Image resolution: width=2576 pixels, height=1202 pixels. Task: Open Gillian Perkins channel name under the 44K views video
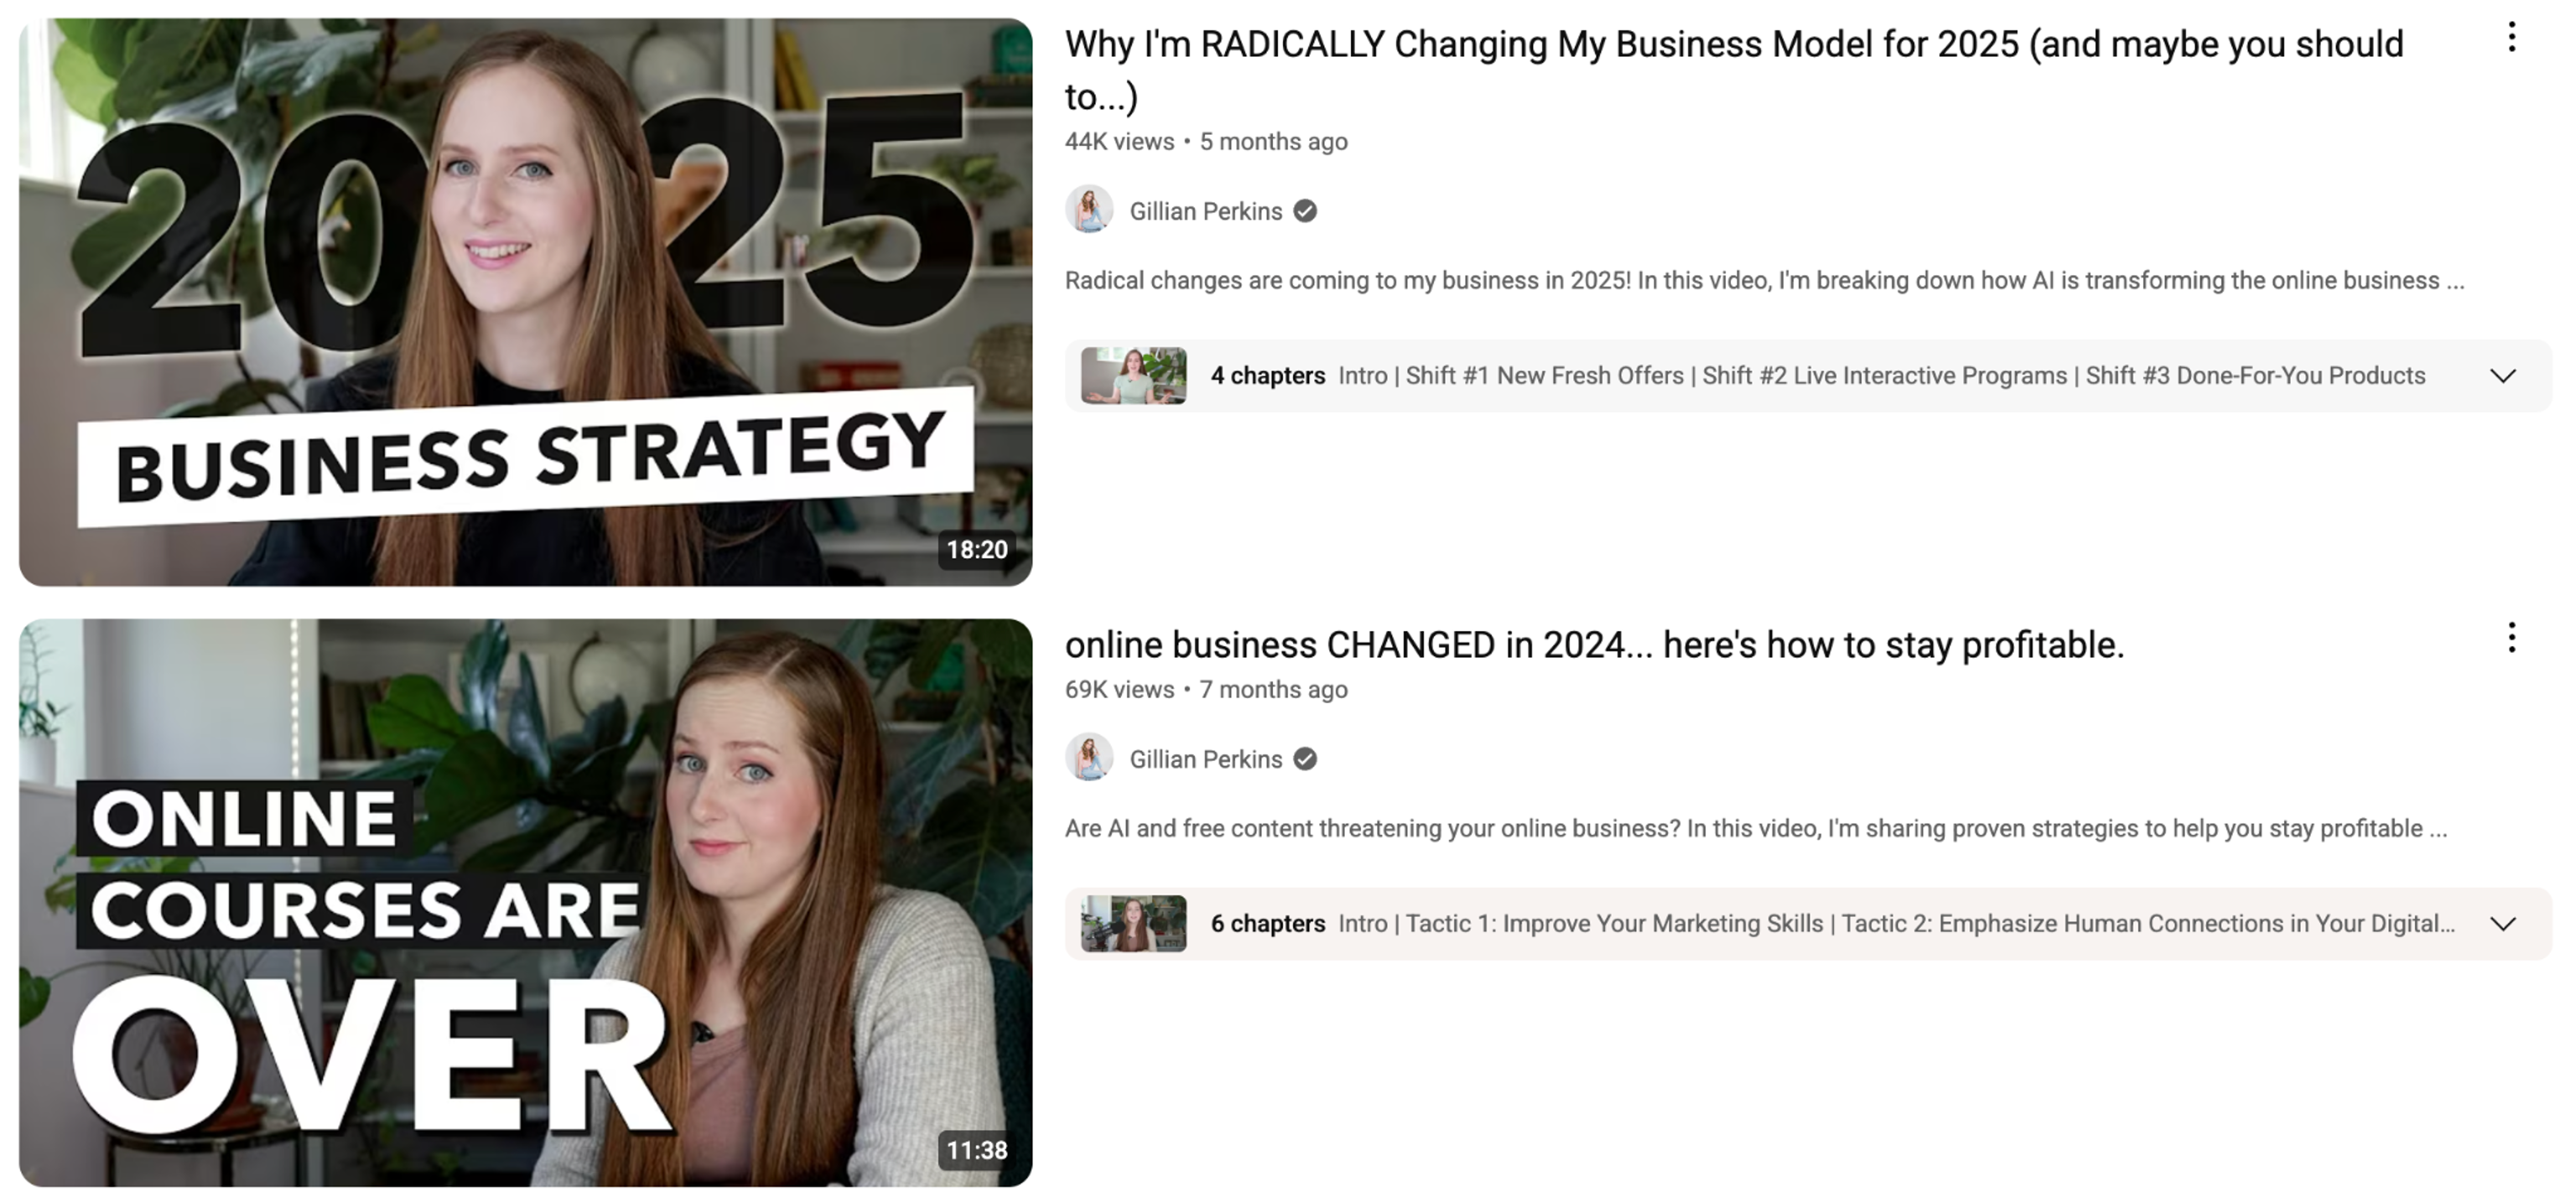click(x=1205, y=211)
